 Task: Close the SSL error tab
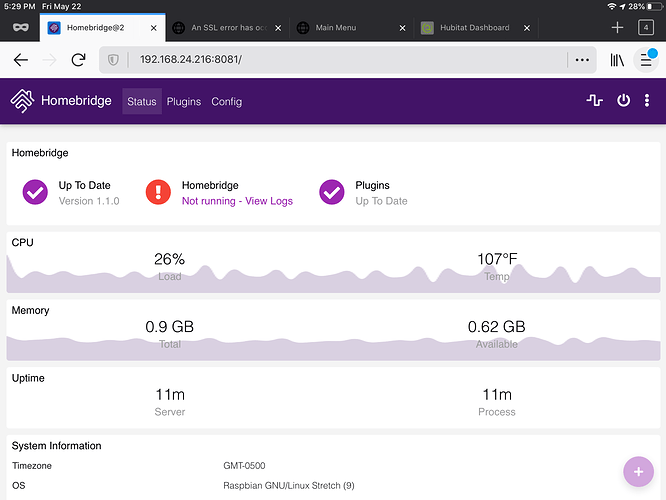[x=278, y=28]
